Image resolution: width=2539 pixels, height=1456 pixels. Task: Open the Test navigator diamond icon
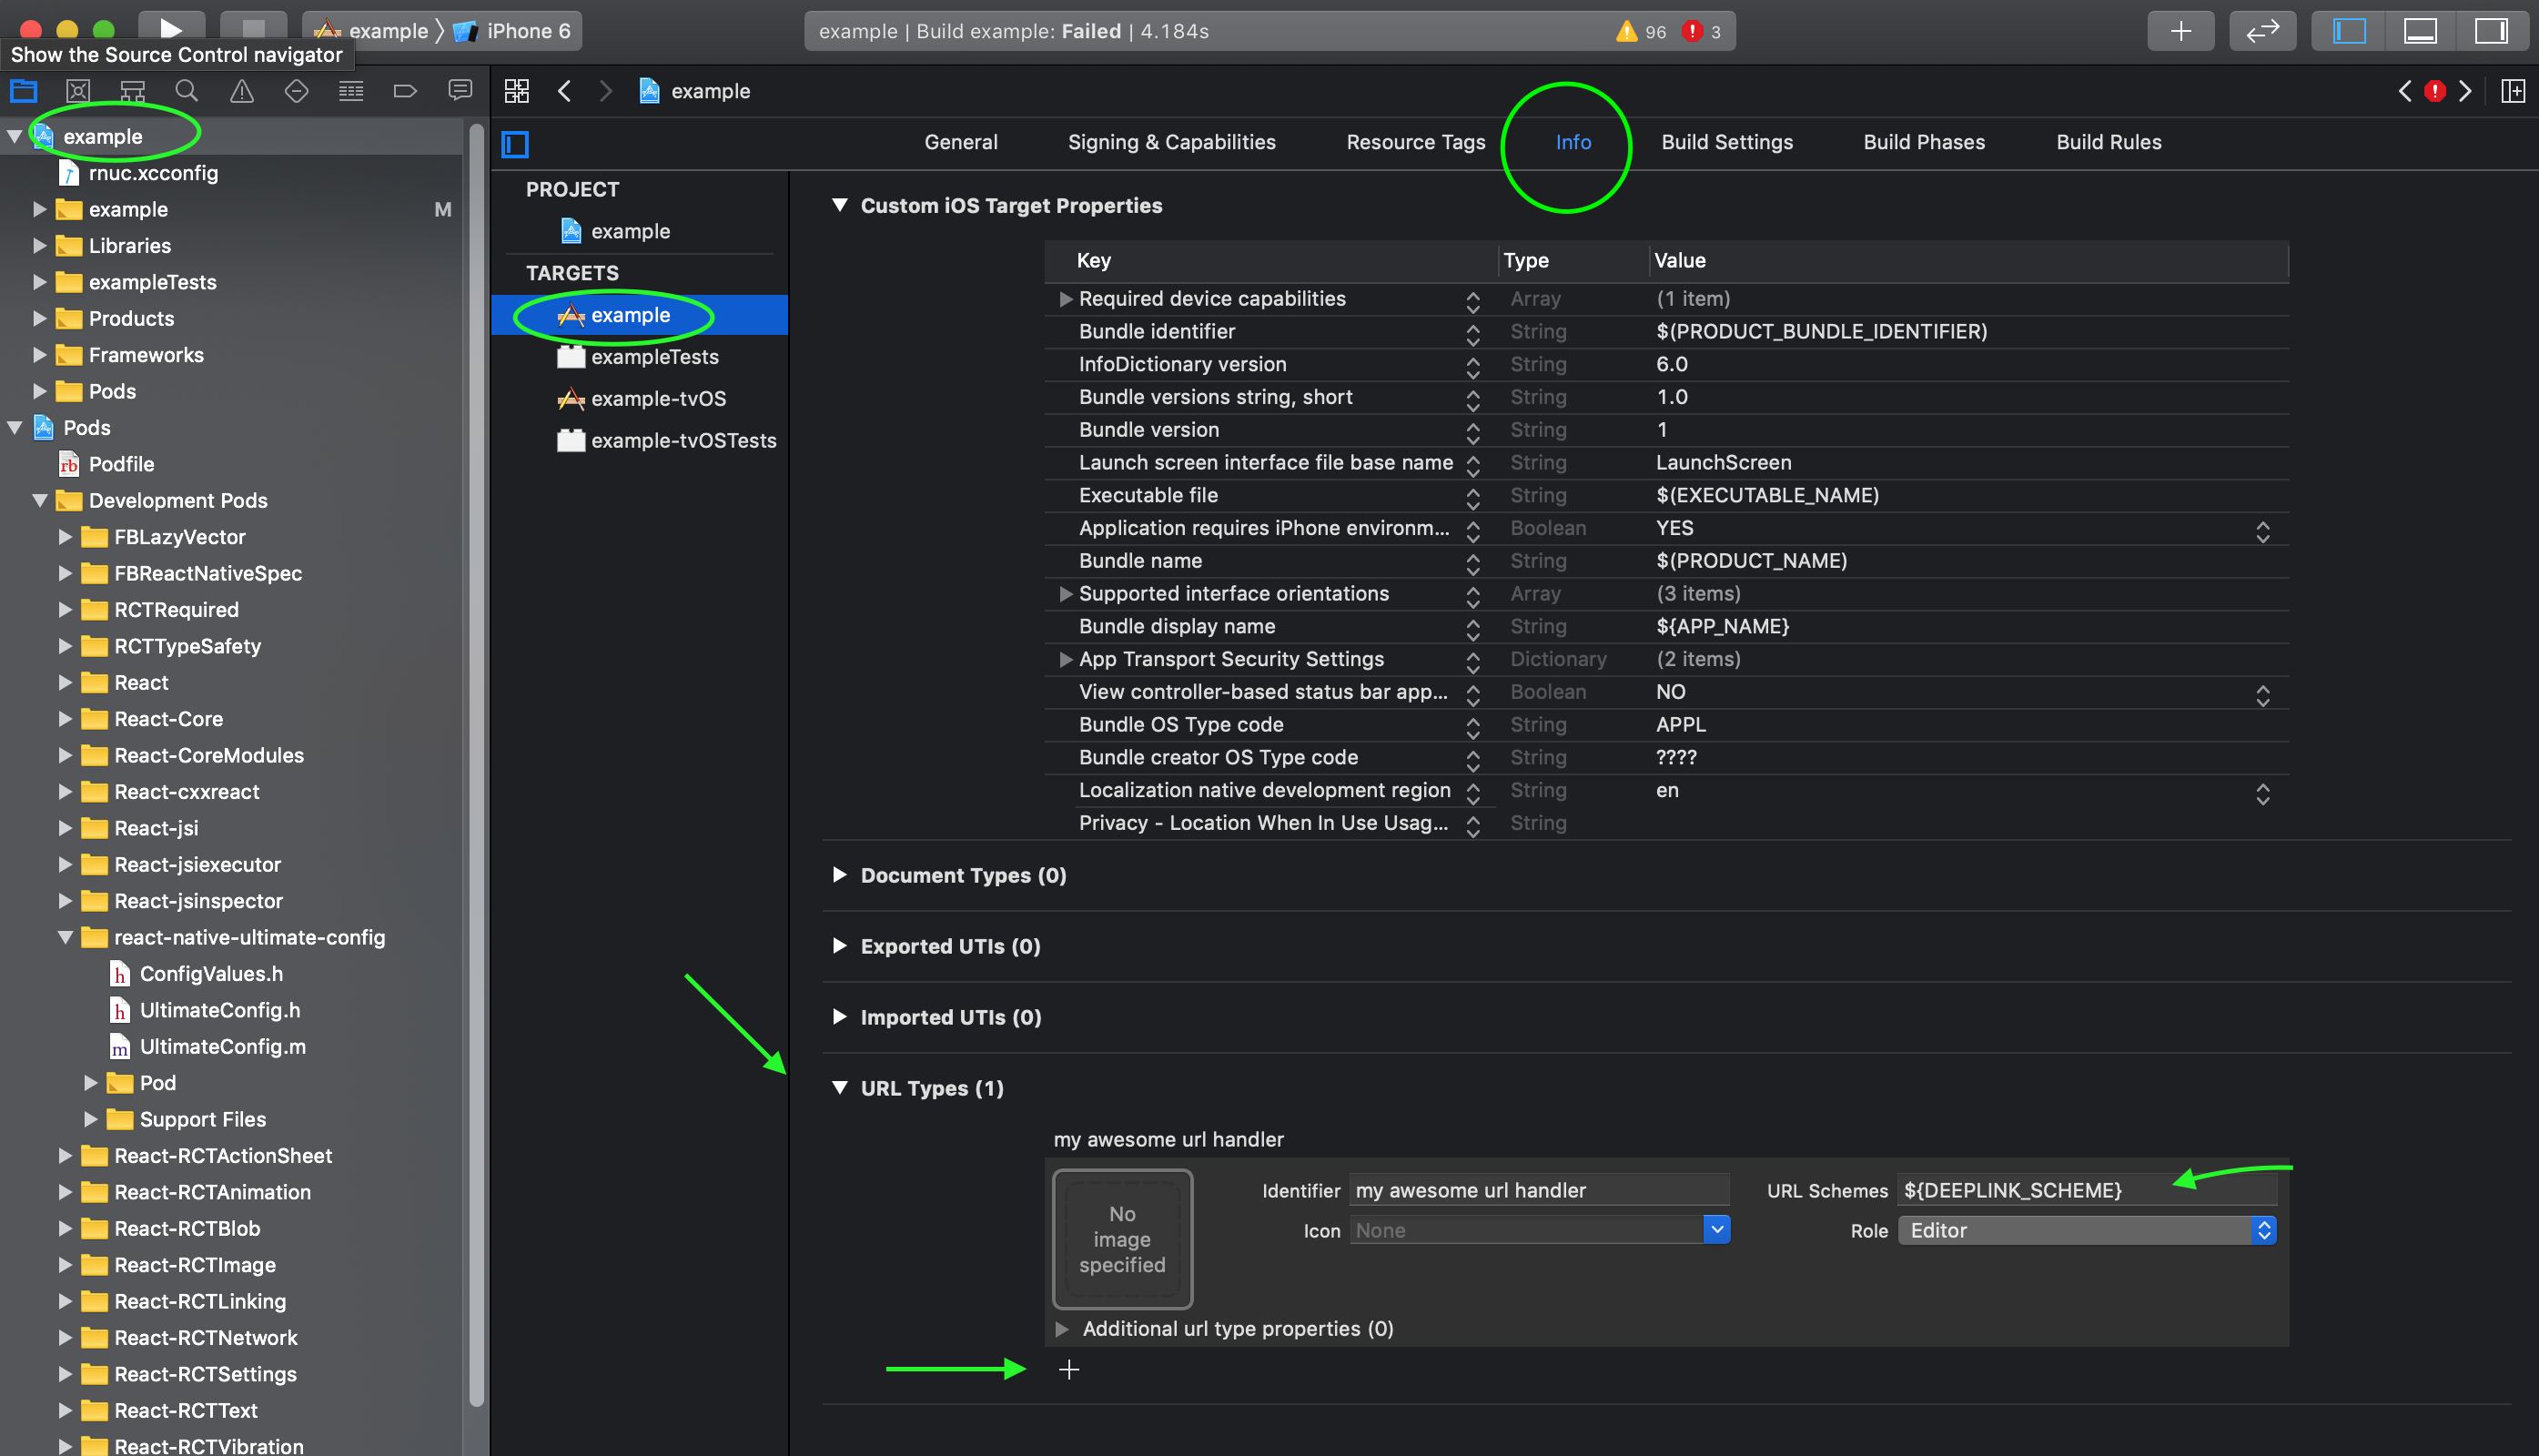click(x=296, y=91)
